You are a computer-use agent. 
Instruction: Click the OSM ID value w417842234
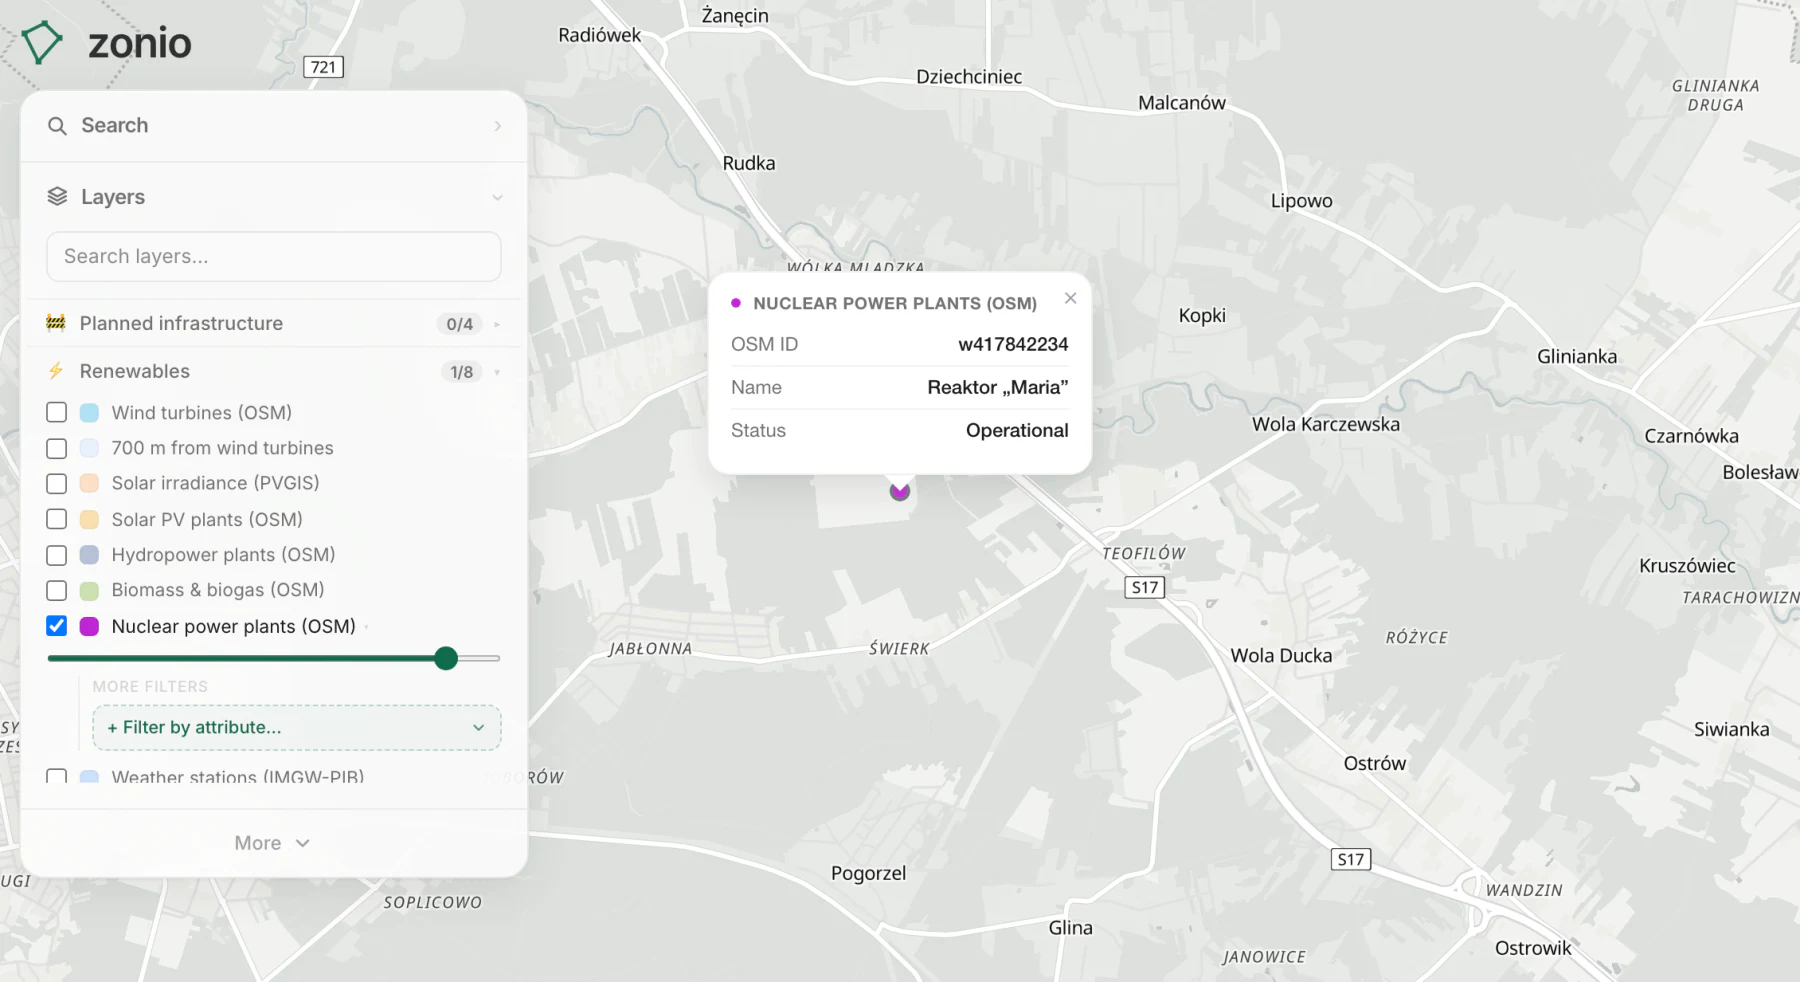coord(1013,344)
